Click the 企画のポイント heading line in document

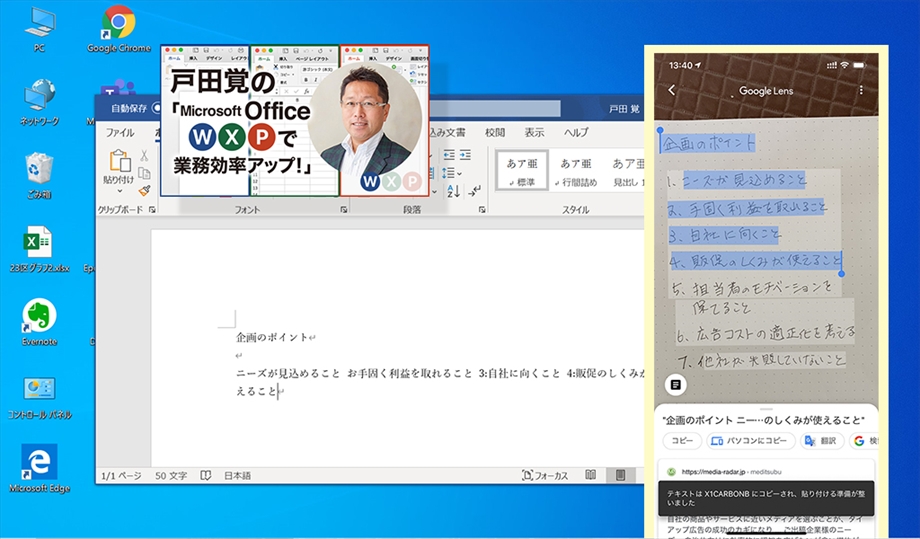tap(272, 337)
